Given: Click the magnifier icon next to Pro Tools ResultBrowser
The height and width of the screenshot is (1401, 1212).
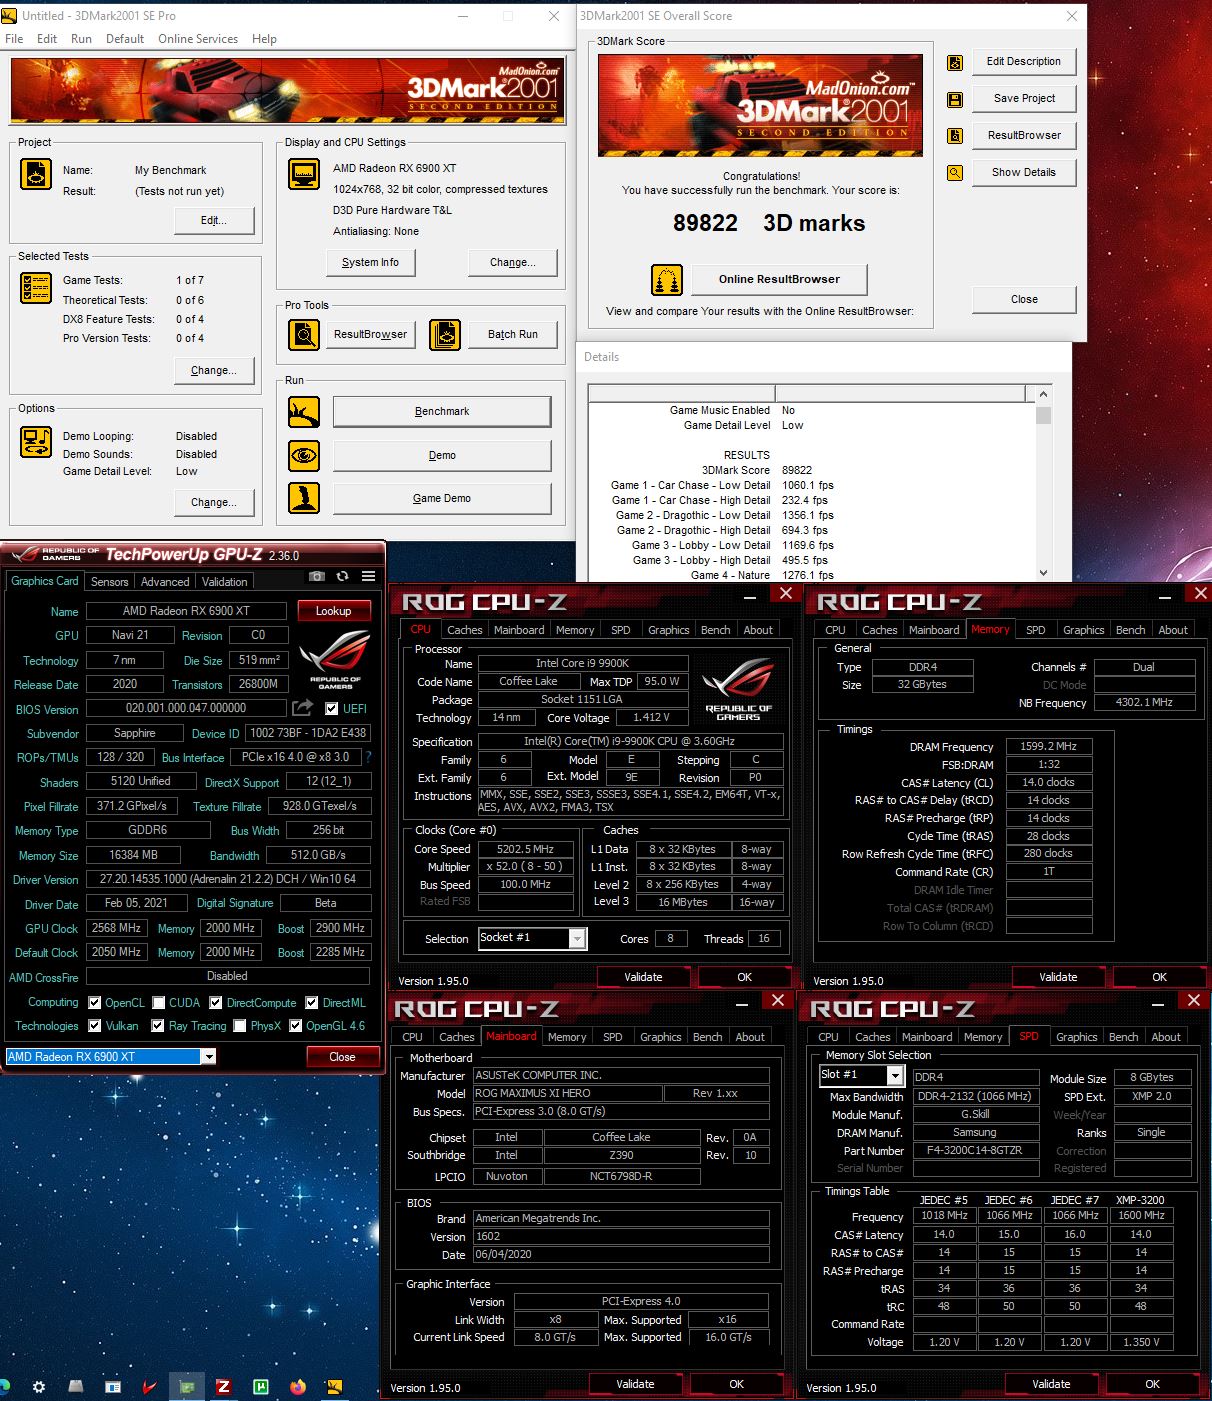Looking at the screenshot, I should coord(304,334).
